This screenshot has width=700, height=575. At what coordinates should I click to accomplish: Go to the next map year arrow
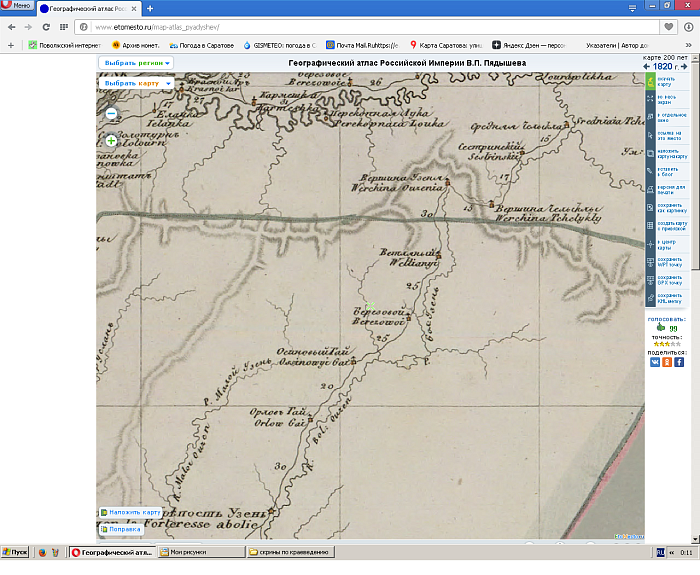684,67
